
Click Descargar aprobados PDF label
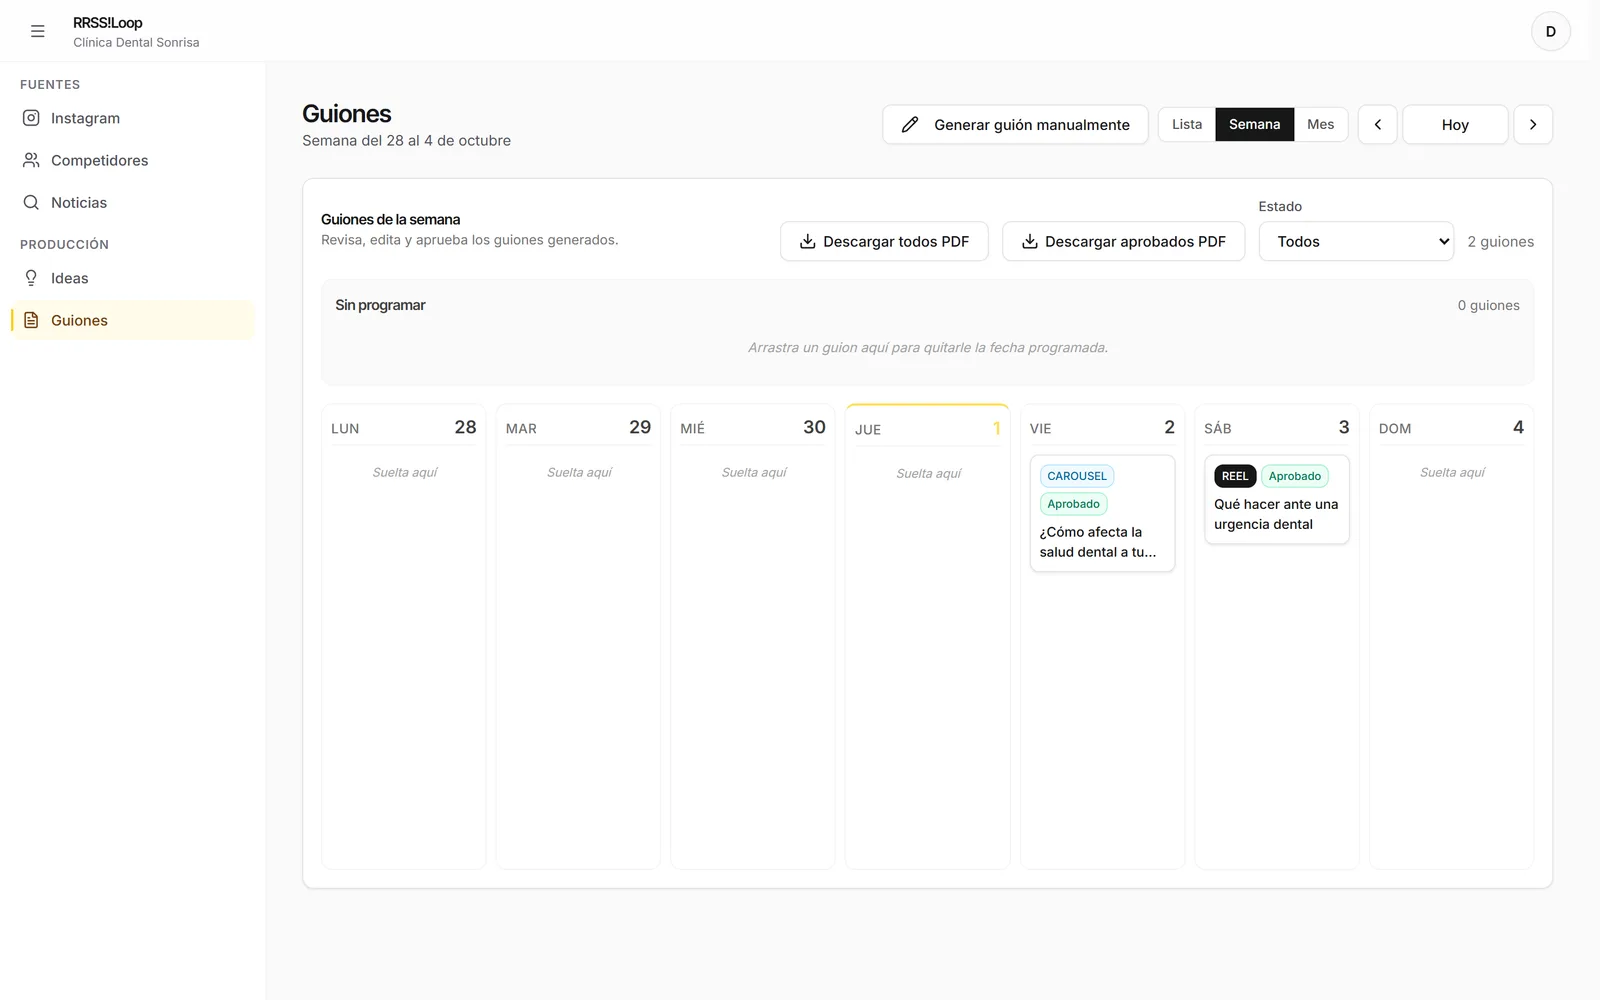tap(1135, 241)
